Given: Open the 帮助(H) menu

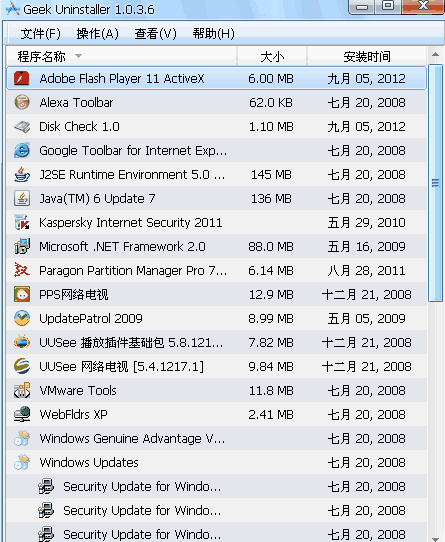Looking at the screenshot, I should [213, 34].
